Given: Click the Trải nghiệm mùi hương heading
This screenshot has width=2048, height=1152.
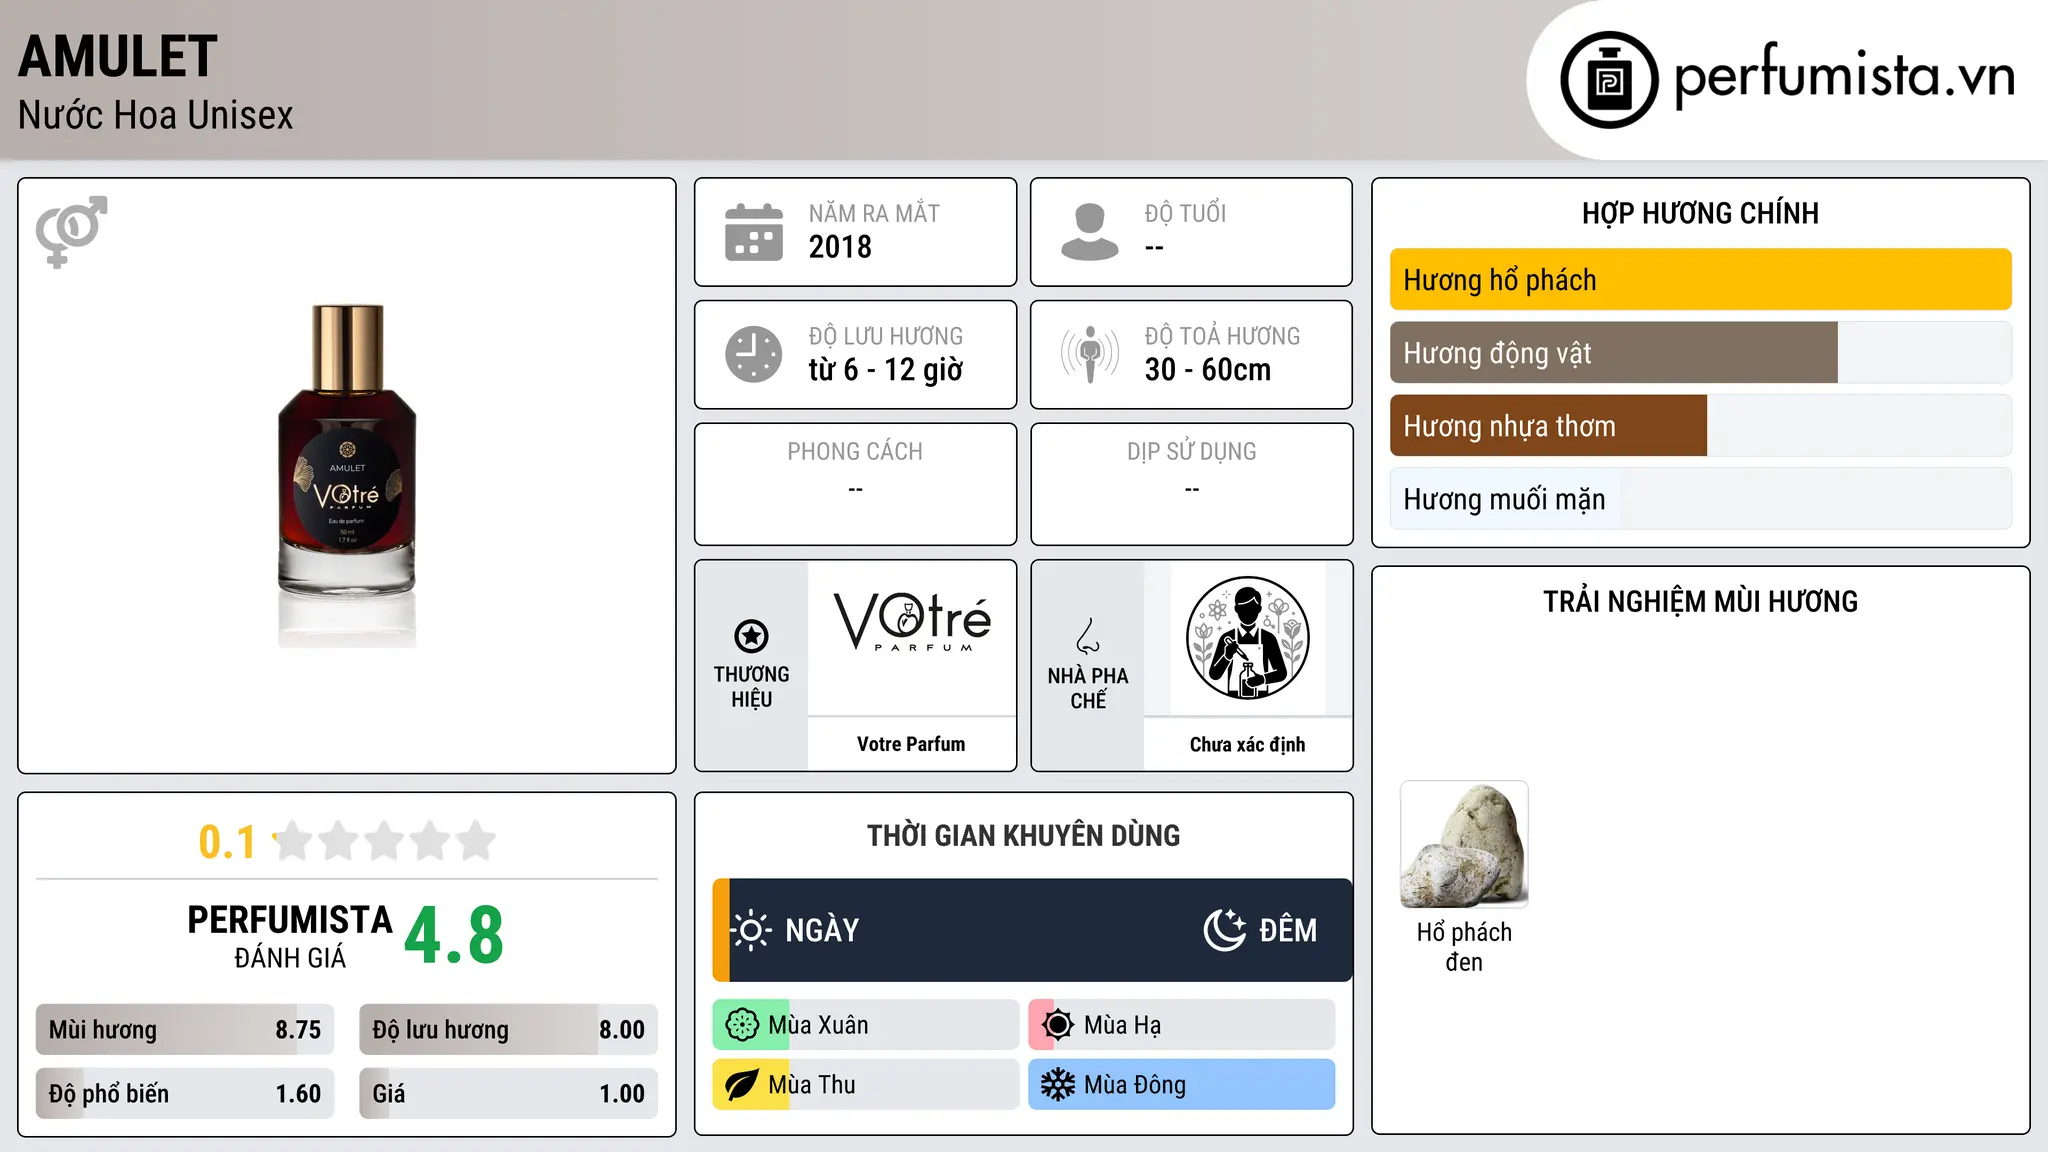Looking at the screenshot, I should click(x=1700, y=601).
